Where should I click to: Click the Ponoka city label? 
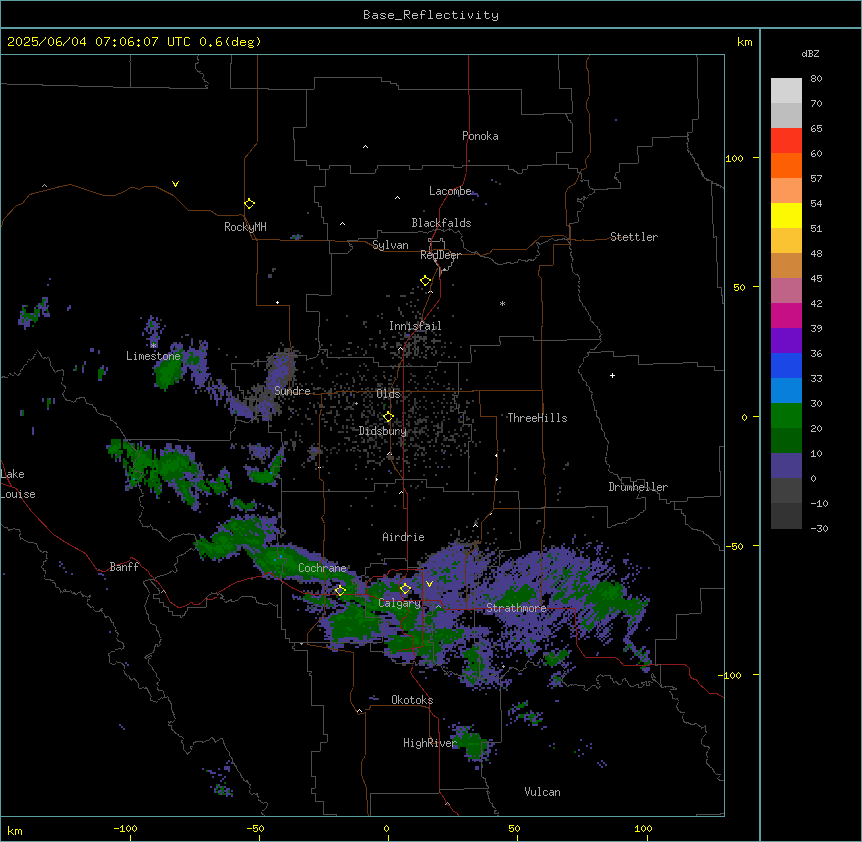(480, 136)
